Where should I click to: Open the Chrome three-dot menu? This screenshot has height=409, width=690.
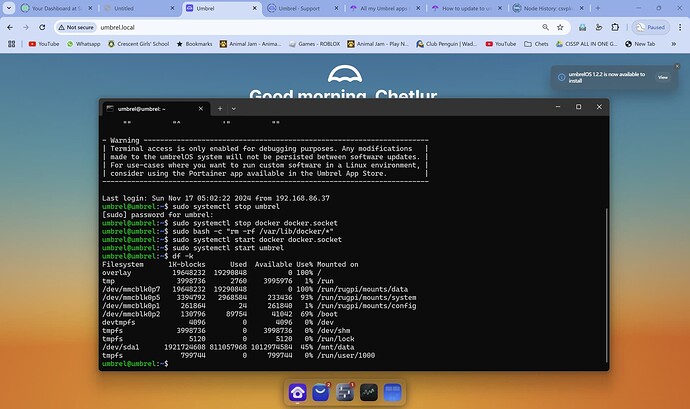680,27
